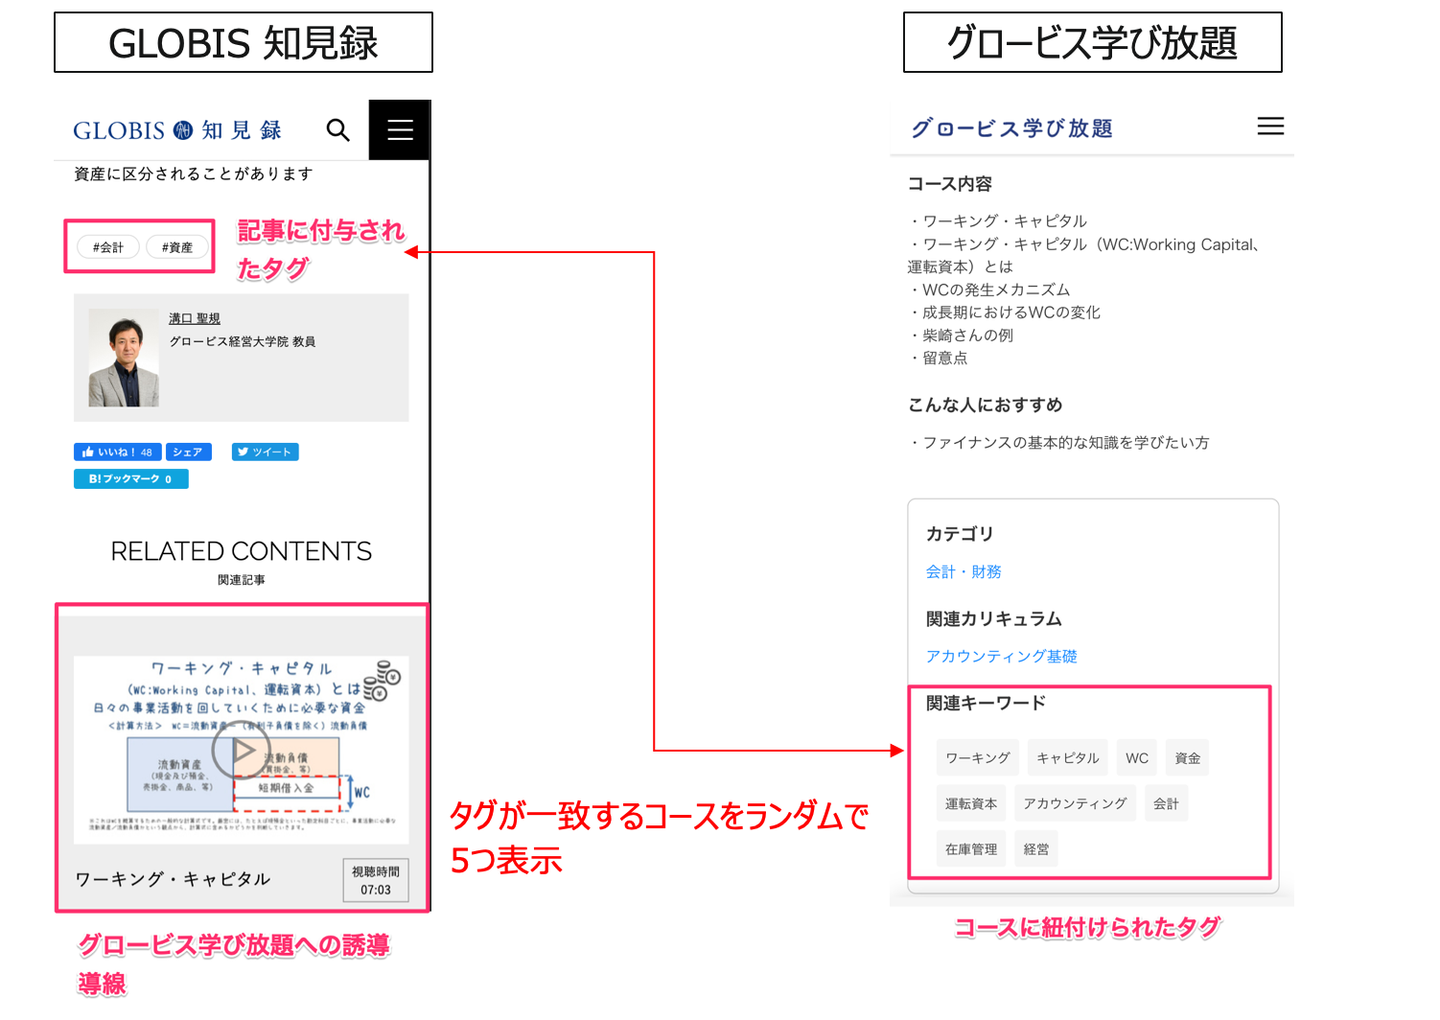Open the black hamburger menu in GLOBIS 知見録

pos(400,130)
